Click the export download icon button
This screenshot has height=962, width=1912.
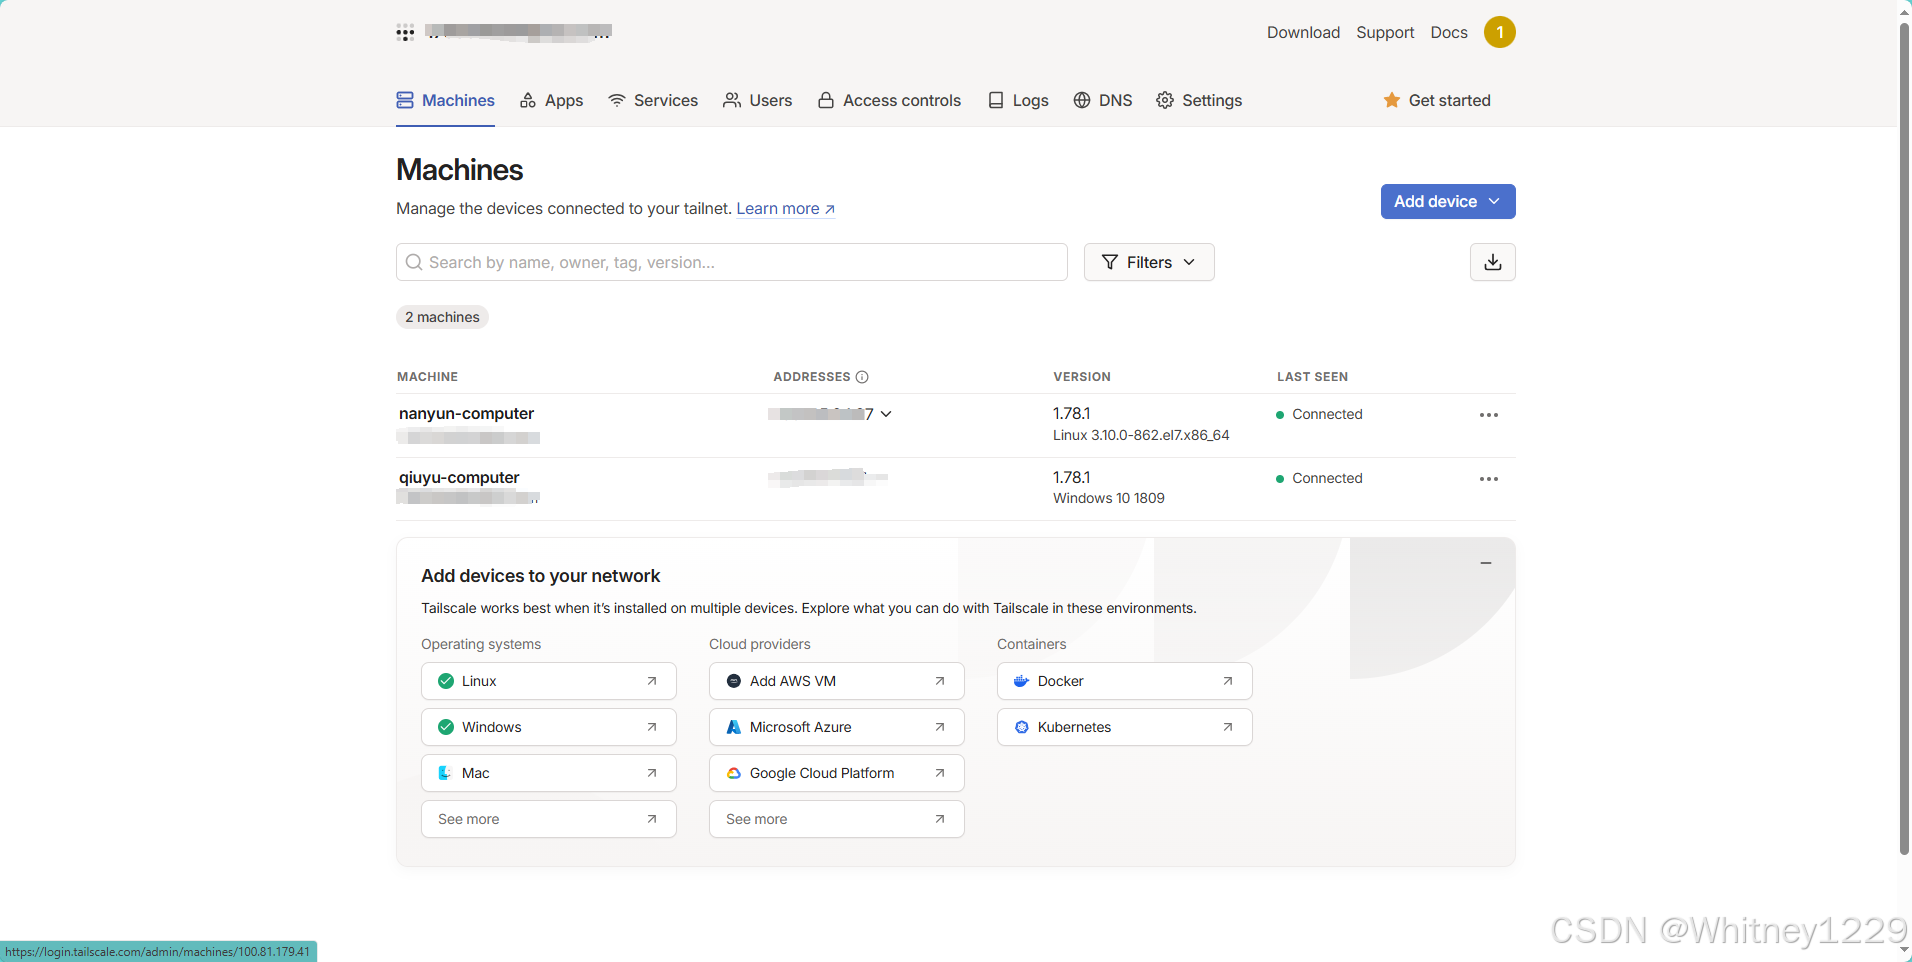[1493, 262]
